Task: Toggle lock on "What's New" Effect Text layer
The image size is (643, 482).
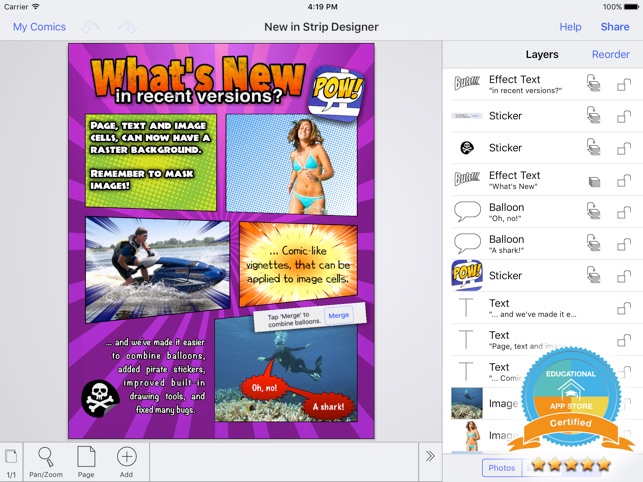Action: pos(624,180)
